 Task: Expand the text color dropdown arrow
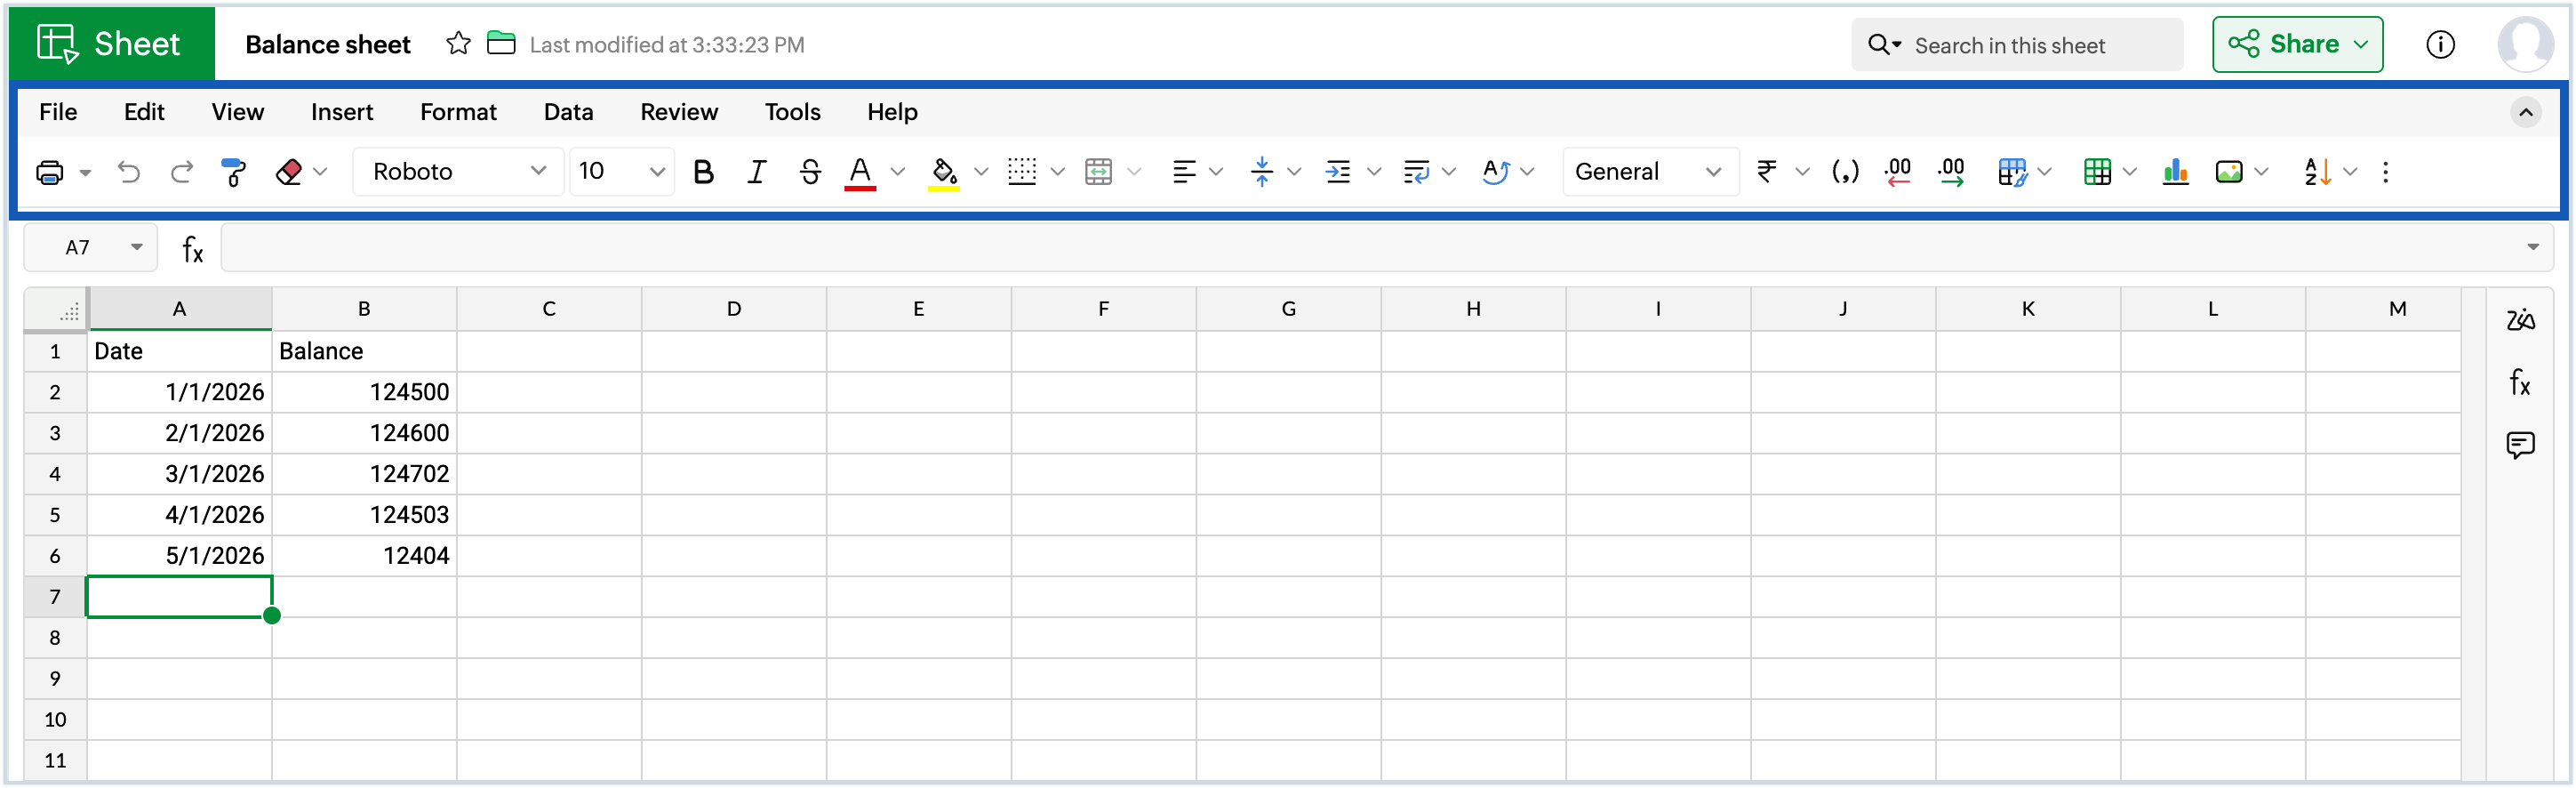(898, 172)
